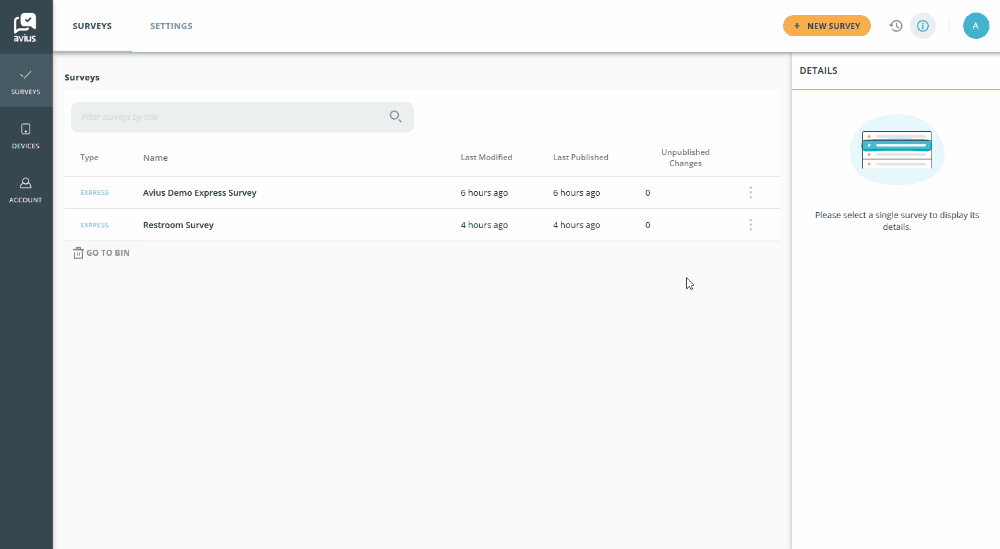Open options menu for Restroom Survey
Screen dimensions: 1000x549
coord(751,225)
